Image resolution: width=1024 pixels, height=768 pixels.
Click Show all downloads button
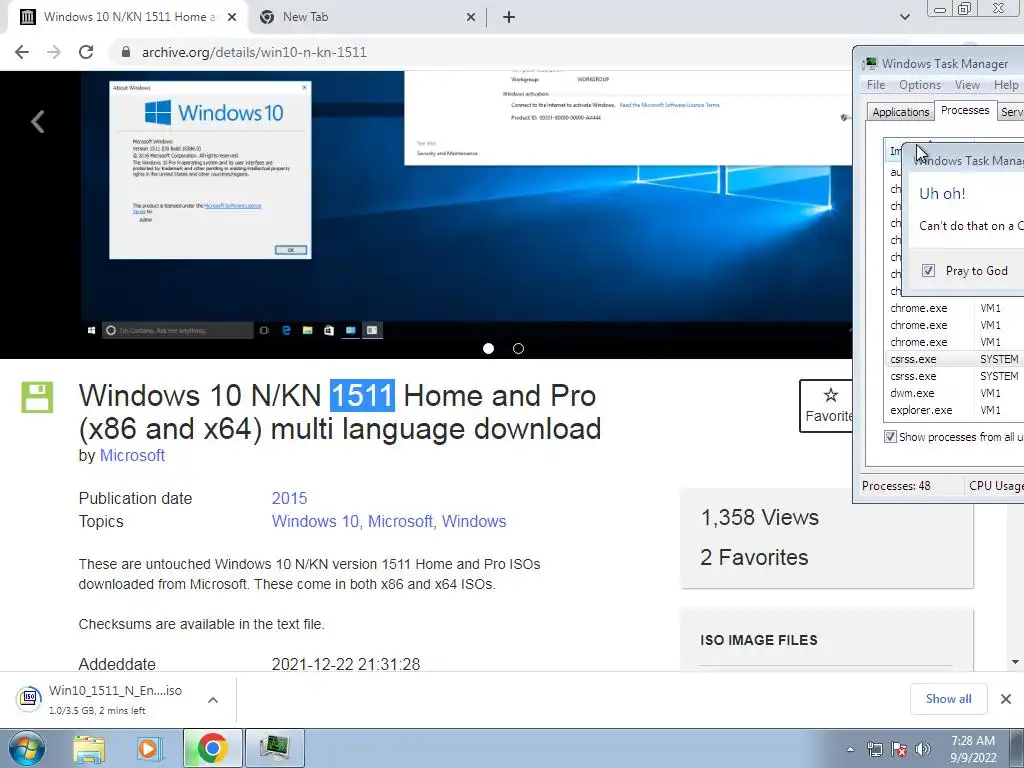(948, 699)
